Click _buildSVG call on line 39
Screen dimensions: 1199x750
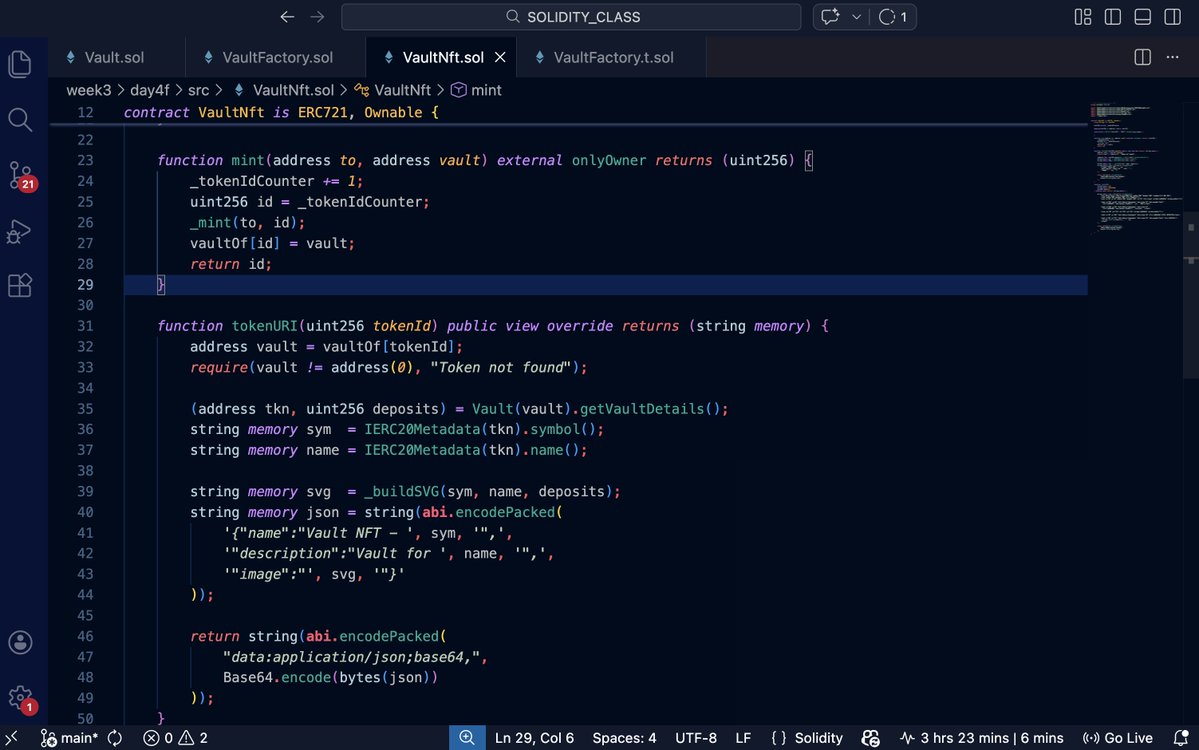(x=401, y=492)
